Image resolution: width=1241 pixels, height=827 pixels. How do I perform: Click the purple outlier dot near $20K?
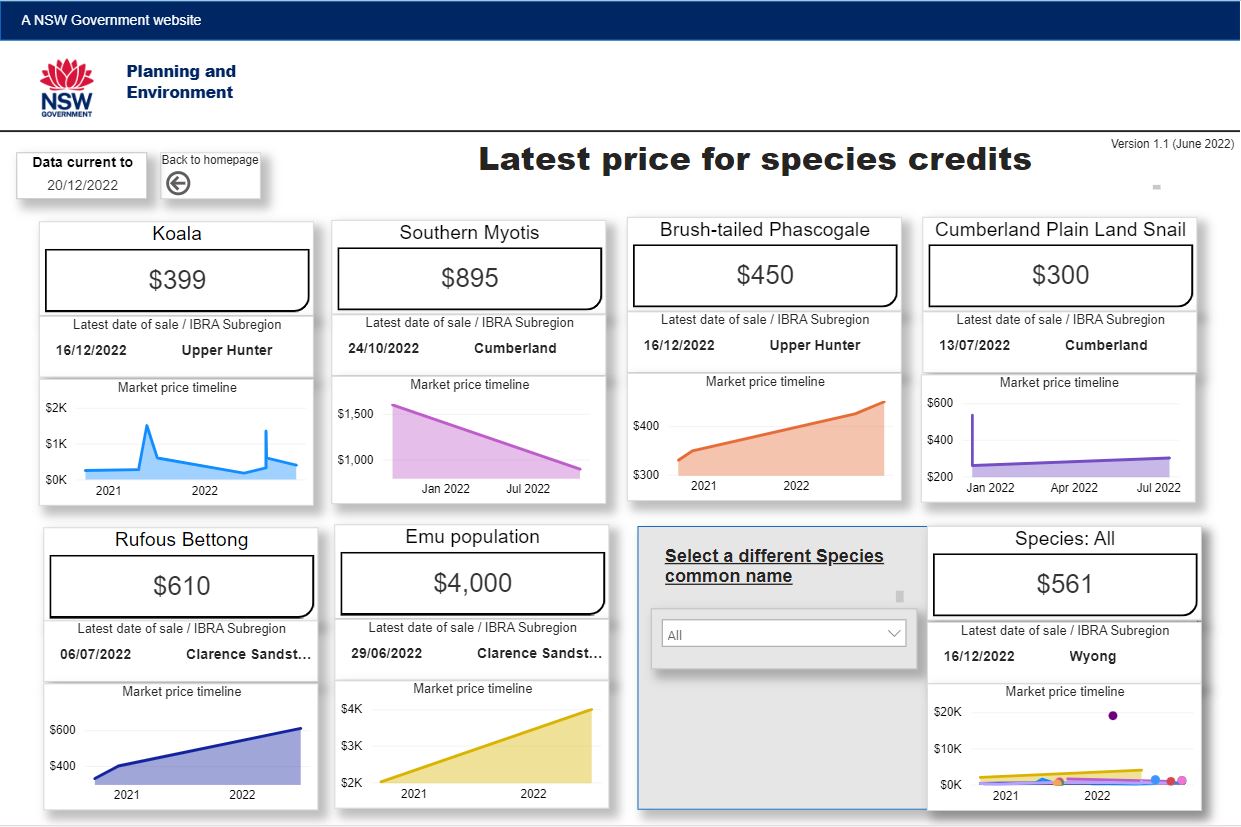[1112, 715]
